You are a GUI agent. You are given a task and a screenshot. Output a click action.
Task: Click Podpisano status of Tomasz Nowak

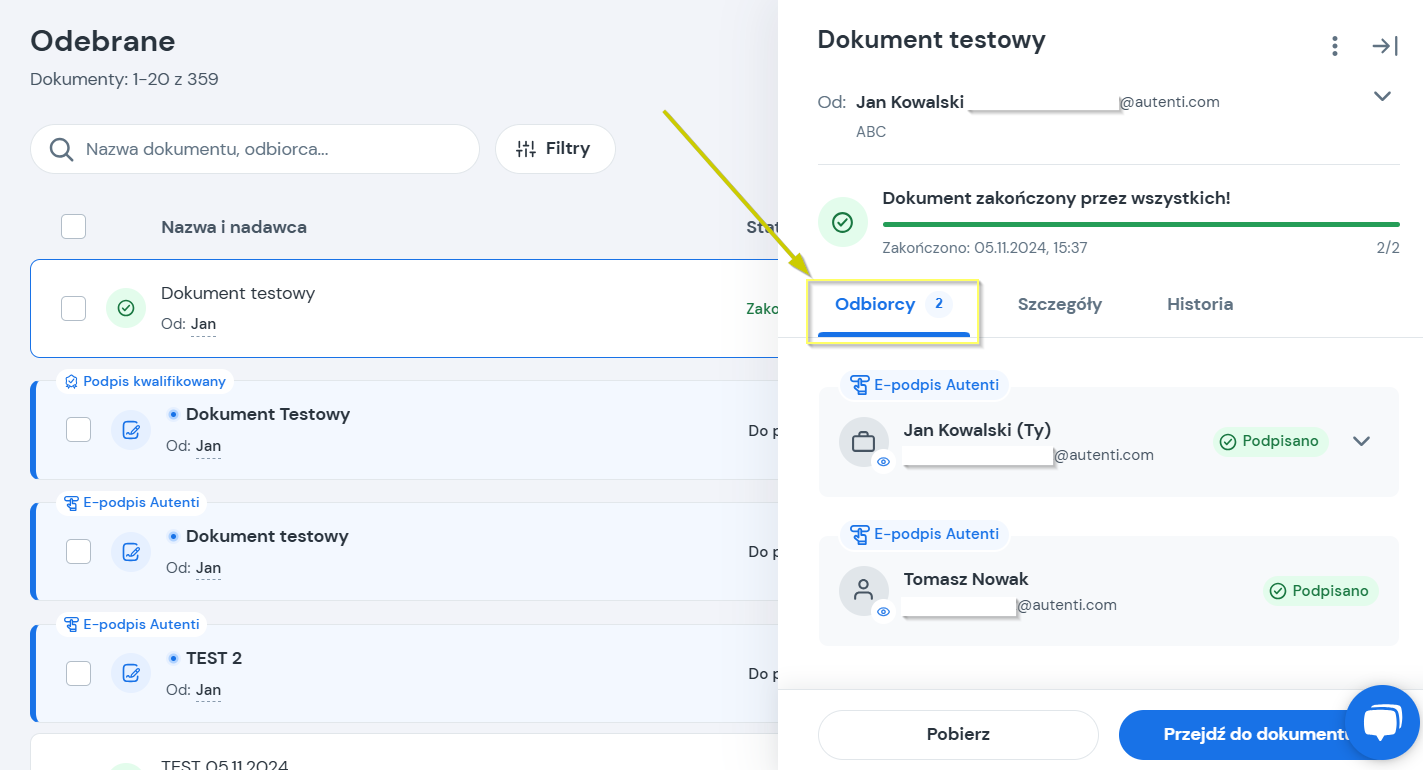pyautogui.click(x=1320, y=591)
